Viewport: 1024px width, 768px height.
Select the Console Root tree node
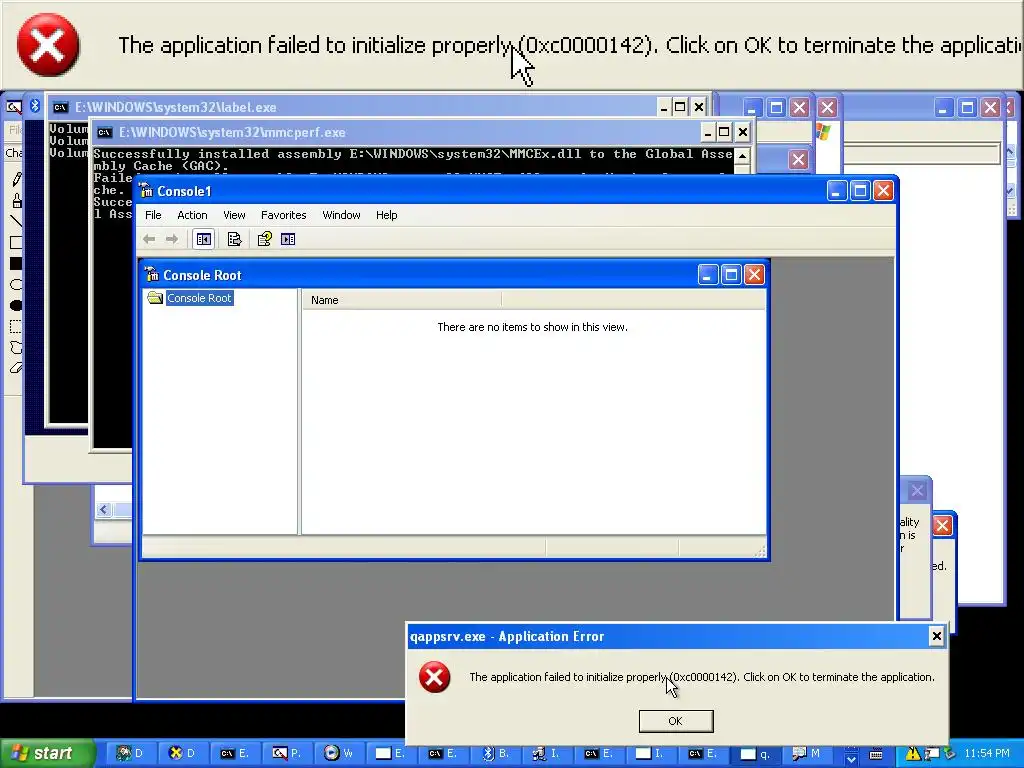(199, 298)
